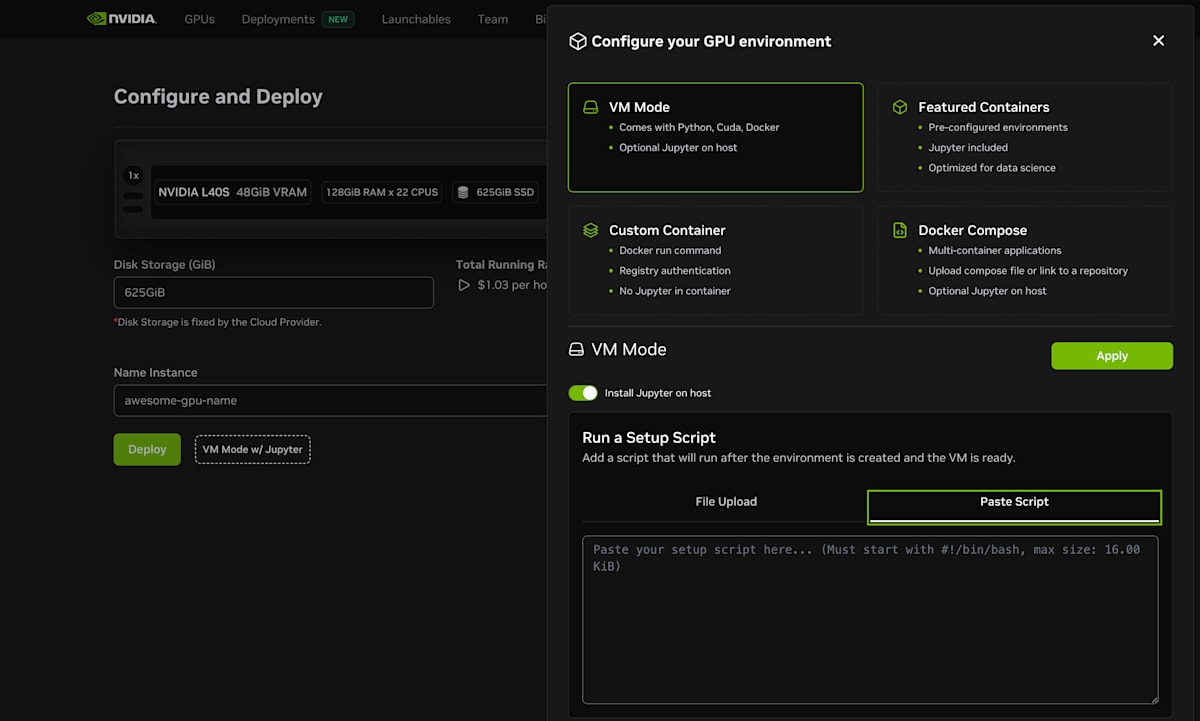Viewport: 1200px width, 721px height.
Task: Click the play icon next to $1.03 rate
Action: (x=463, y=285)
